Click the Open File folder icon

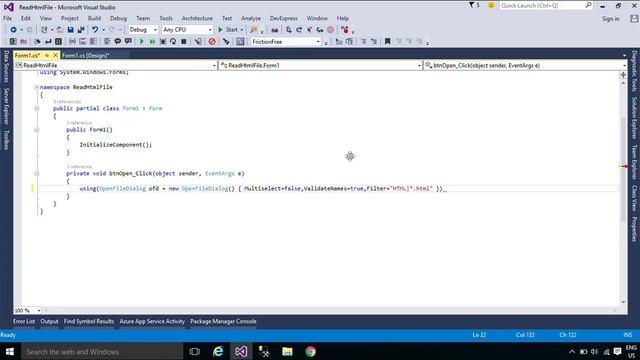pyautogui.click(x=60, y=30)
